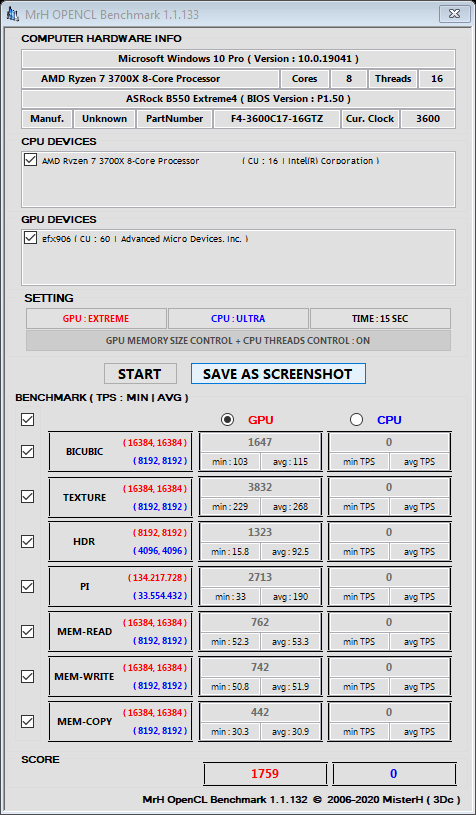
Task: Start the benchmark
Action: 140,374
